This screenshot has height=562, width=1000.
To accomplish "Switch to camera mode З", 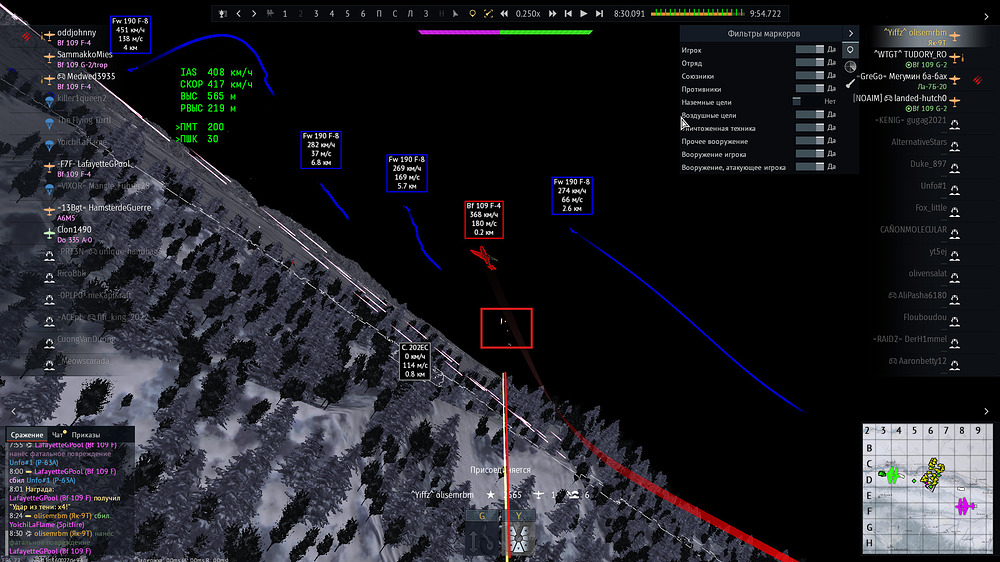I will (x=426, y=13).
